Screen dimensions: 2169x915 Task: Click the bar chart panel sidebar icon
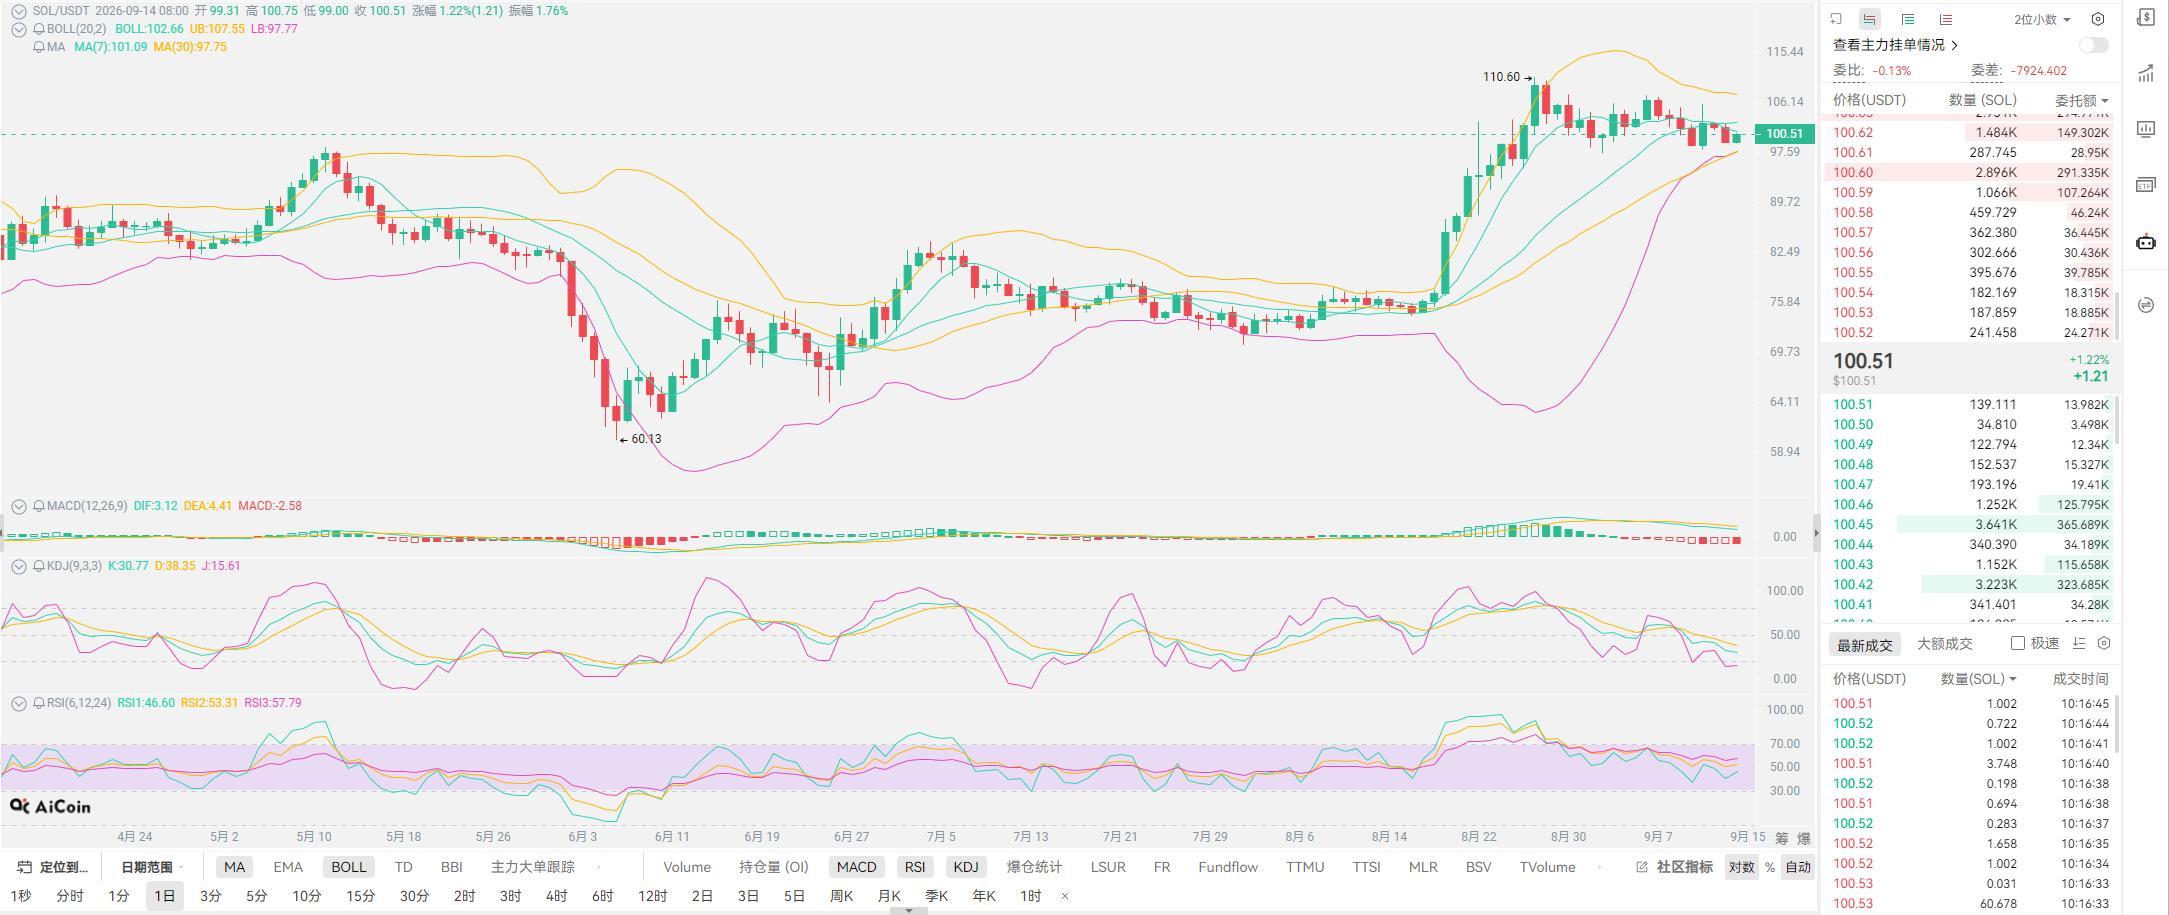2146,129
